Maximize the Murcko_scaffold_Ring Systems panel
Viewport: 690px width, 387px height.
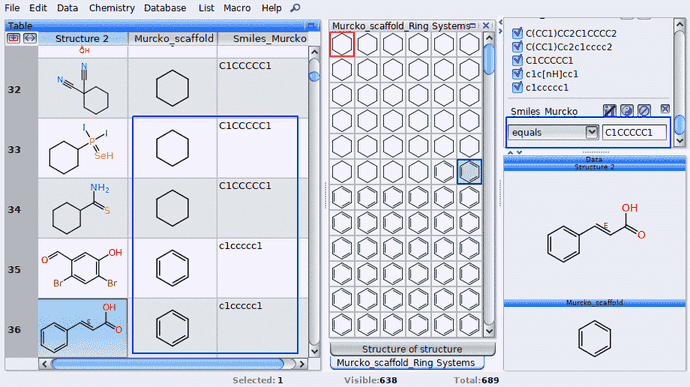(473, 26)
